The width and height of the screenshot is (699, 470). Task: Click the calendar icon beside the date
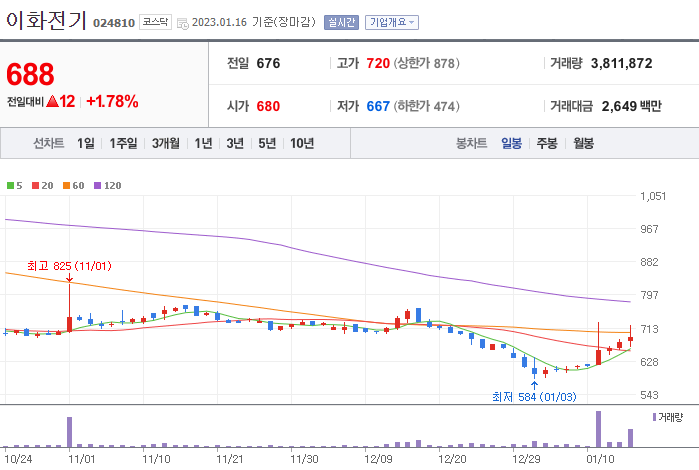point(183,23)
